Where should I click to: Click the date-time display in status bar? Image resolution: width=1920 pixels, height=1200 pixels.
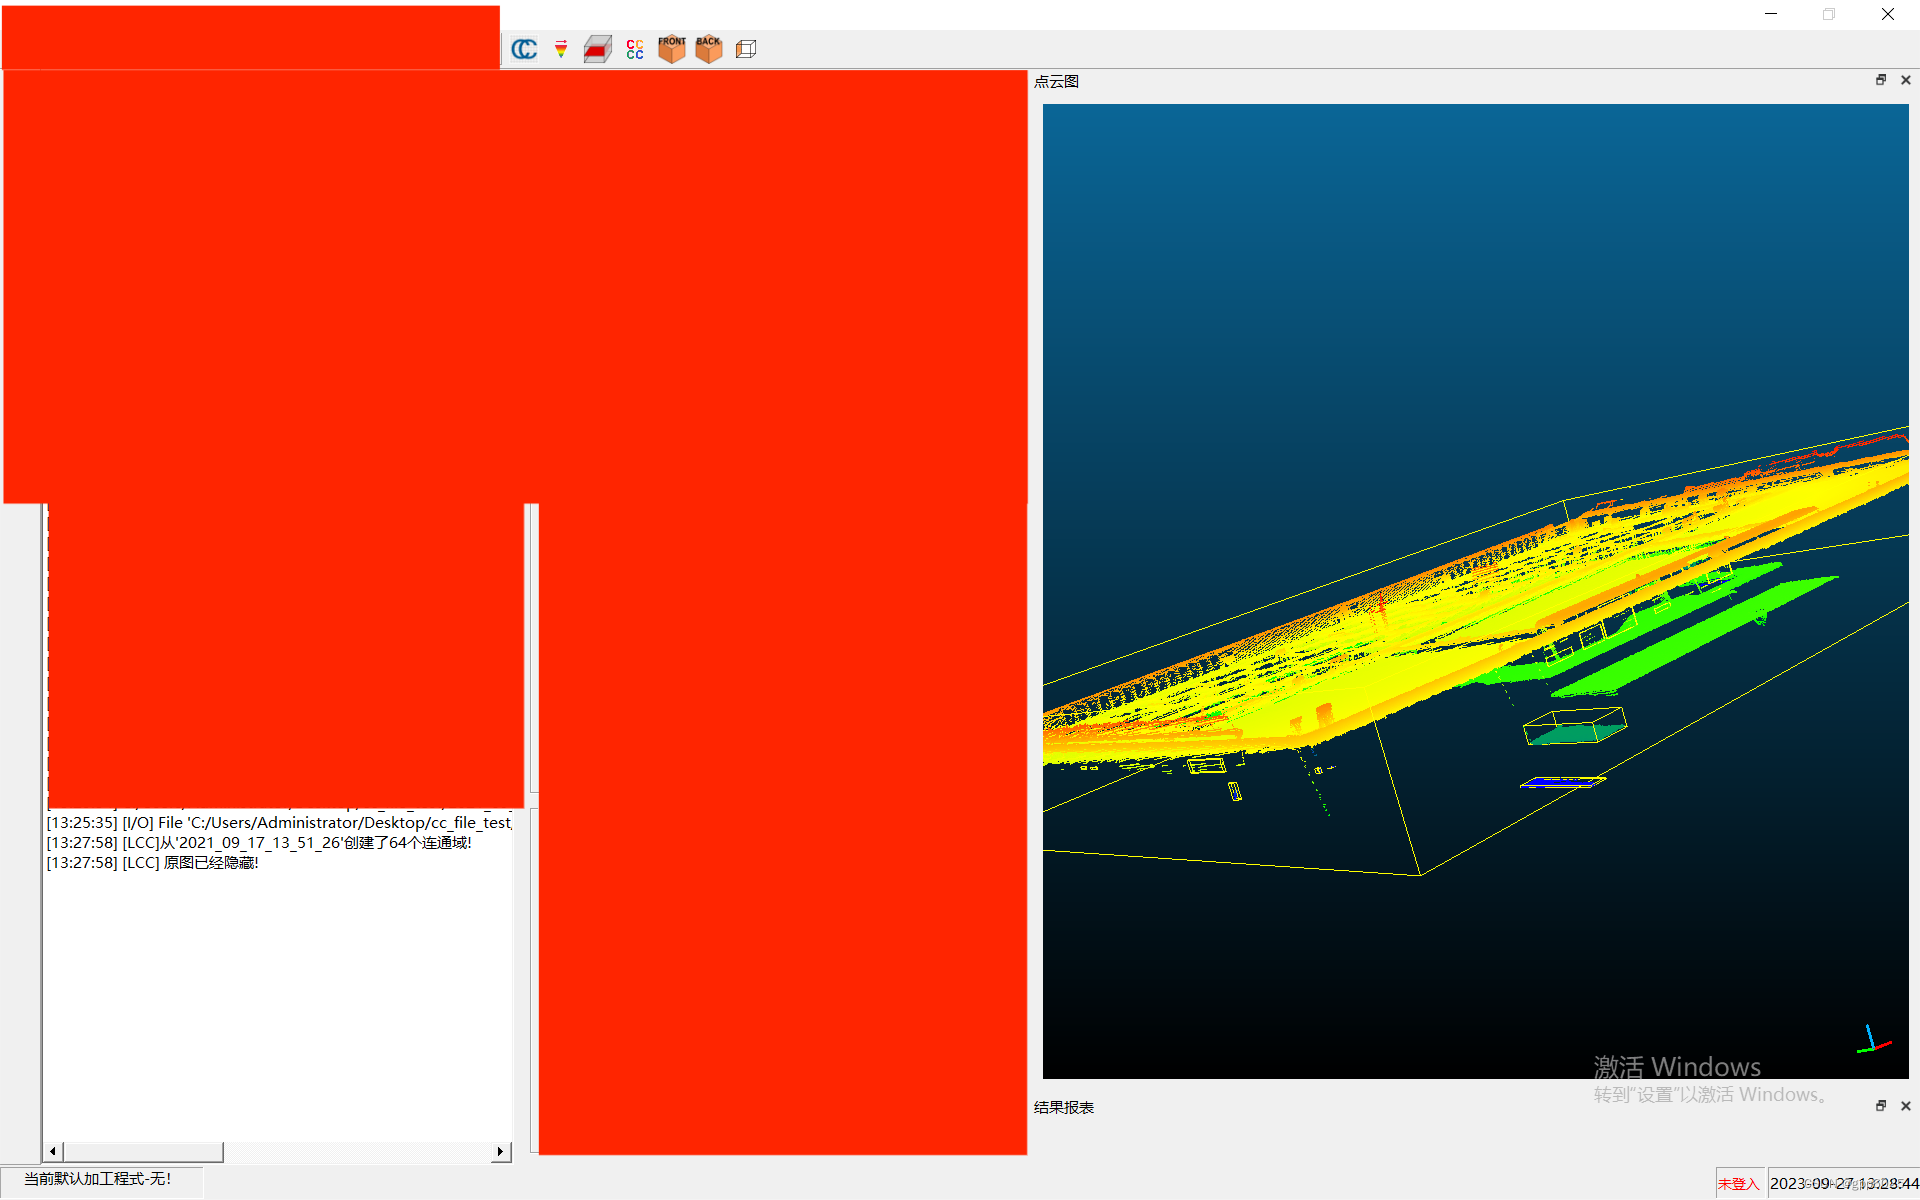click(1843, 1184)
